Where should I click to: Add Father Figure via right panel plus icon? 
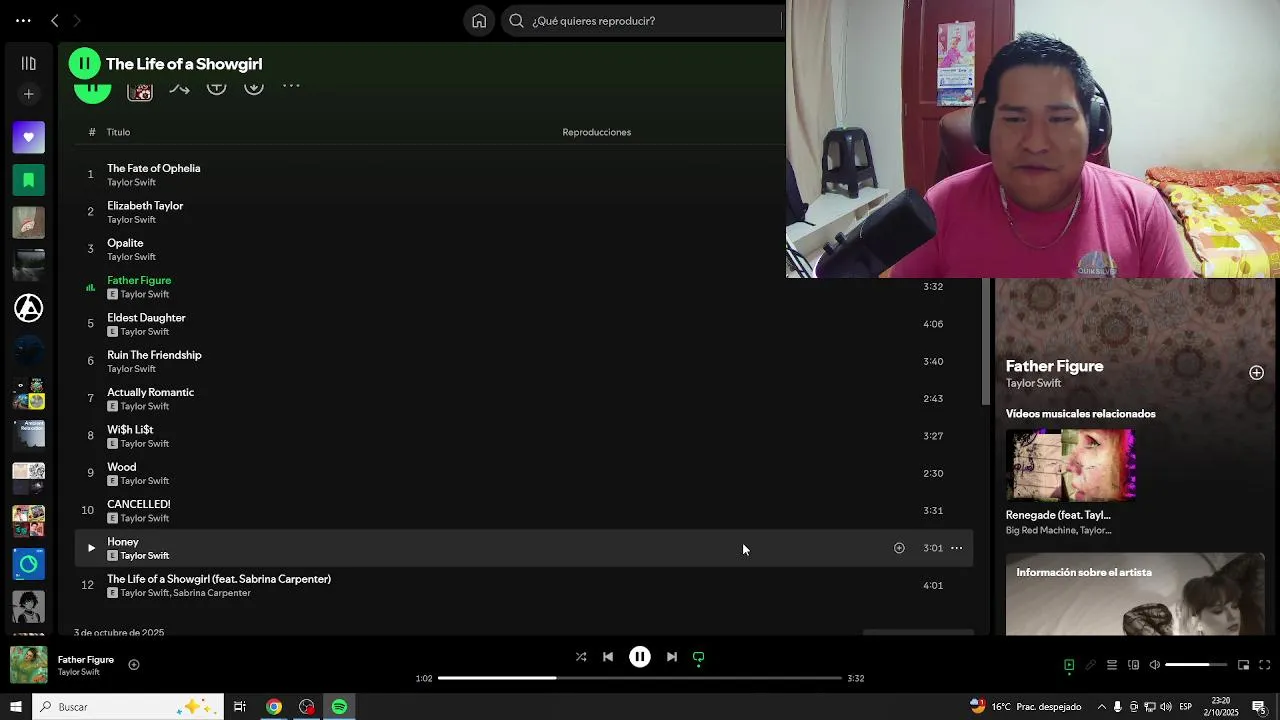(1256, 373)
